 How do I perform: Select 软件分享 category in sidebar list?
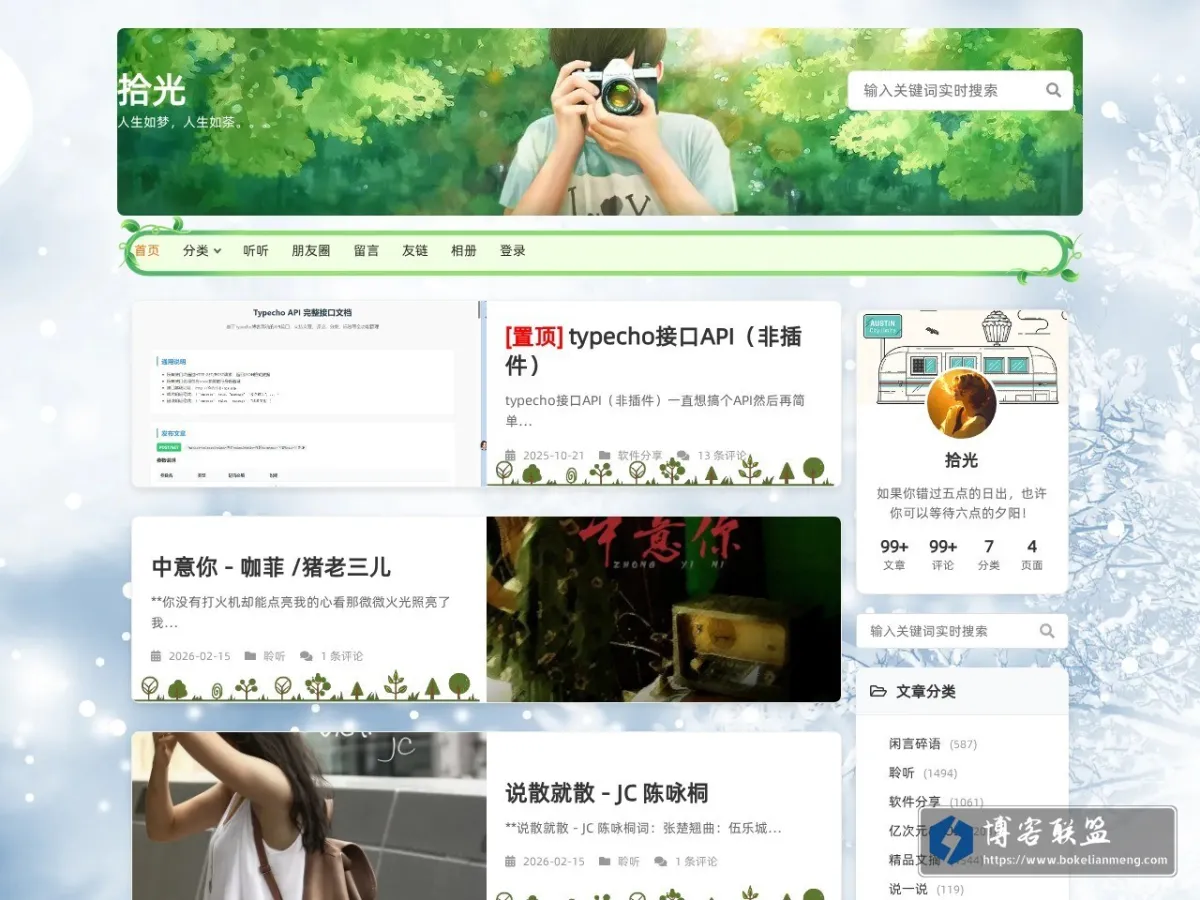[x=936, y=802]
